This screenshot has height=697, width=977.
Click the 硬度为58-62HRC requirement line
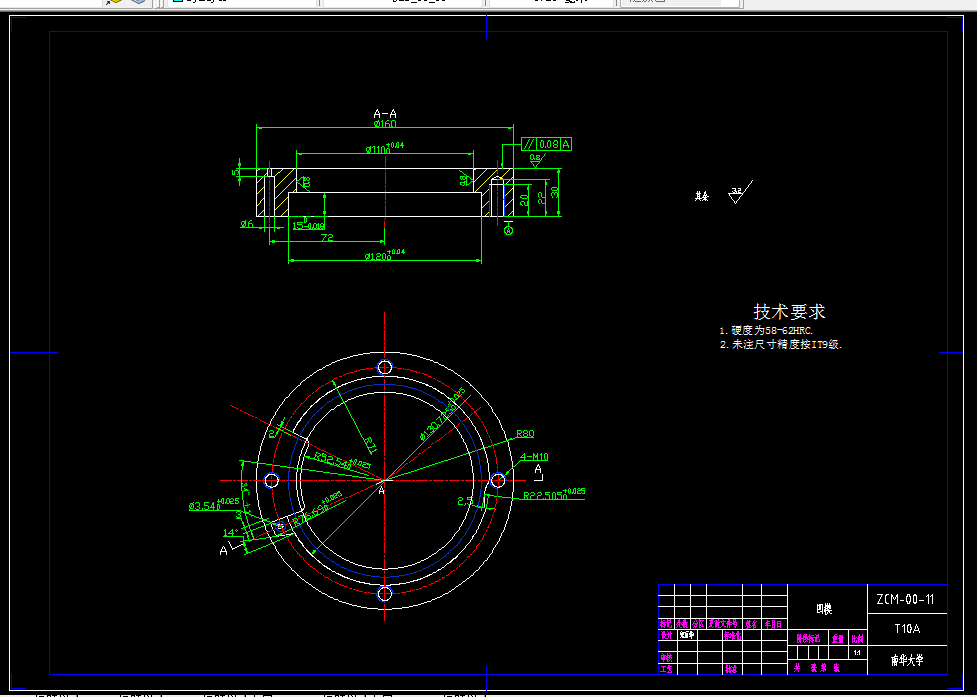click(766, 331)
